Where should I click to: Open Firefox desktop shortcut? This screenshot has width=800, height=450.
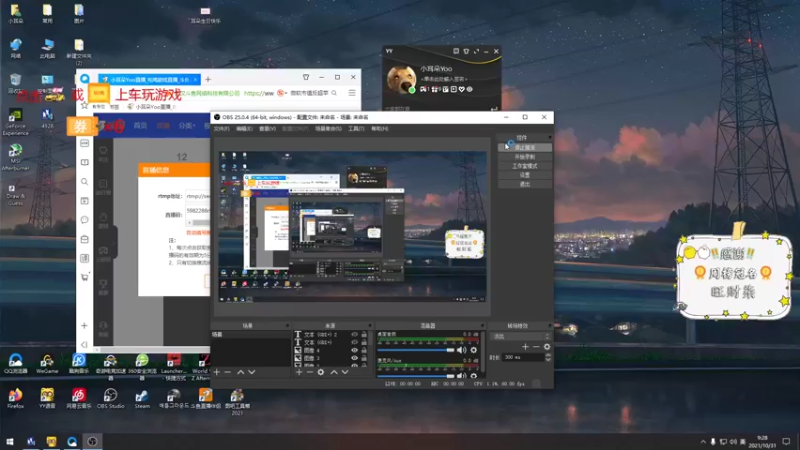15,398
